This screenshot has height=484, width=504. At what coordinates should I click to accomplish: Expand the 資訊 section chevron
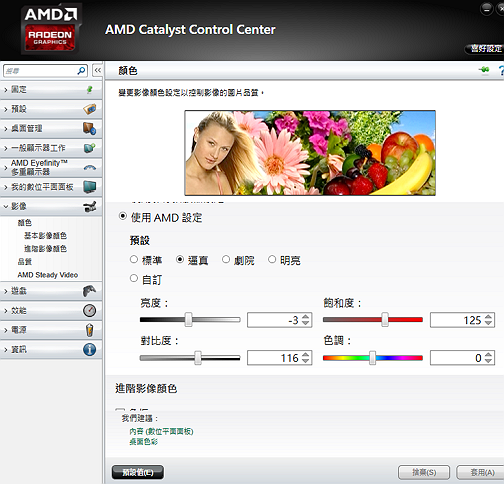[6, 350]
